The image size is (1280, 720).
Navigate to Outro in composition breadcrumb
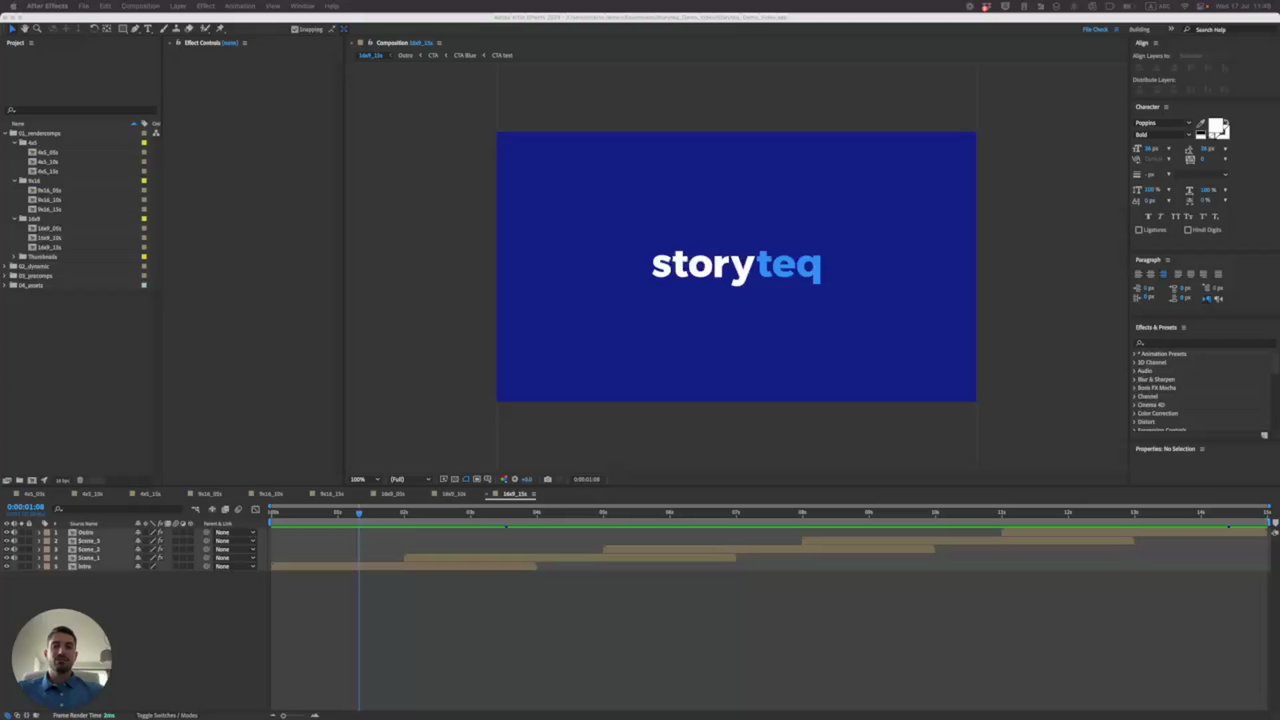405,55
